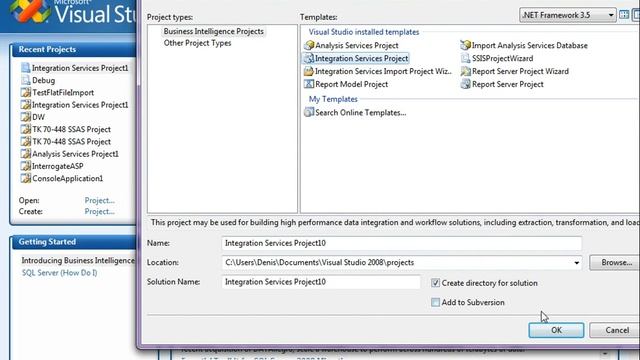Select Report Server Project Wizard icon

coord(466,71)
